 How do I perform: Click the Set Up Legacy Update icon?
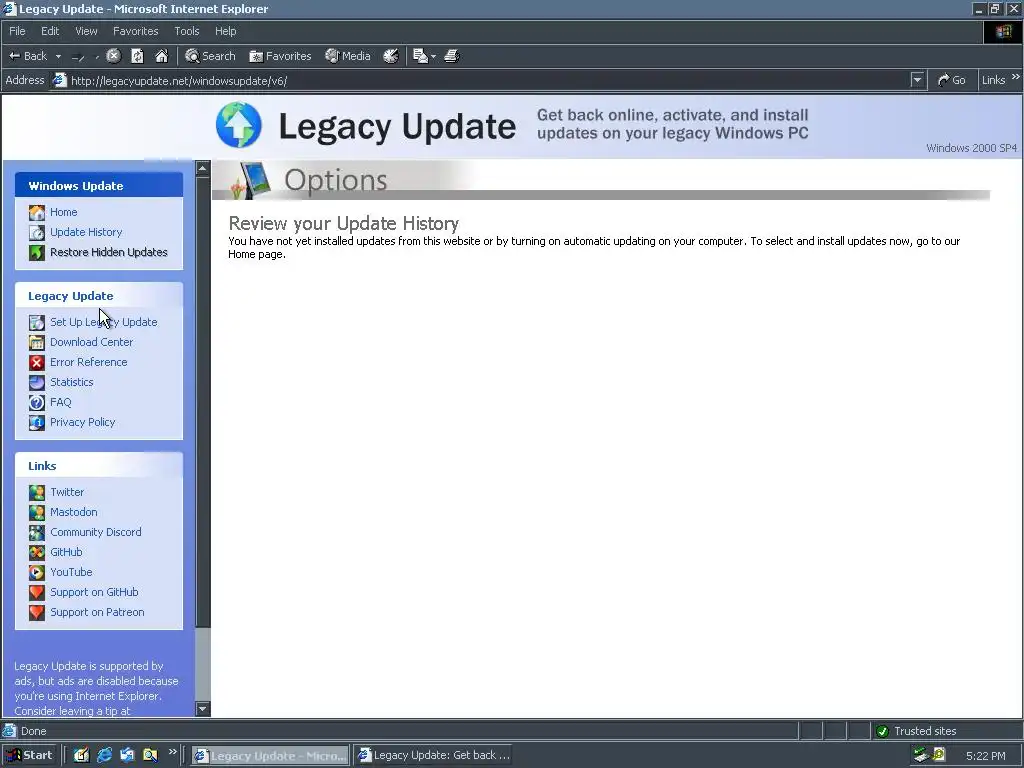(x=37, y=322)
